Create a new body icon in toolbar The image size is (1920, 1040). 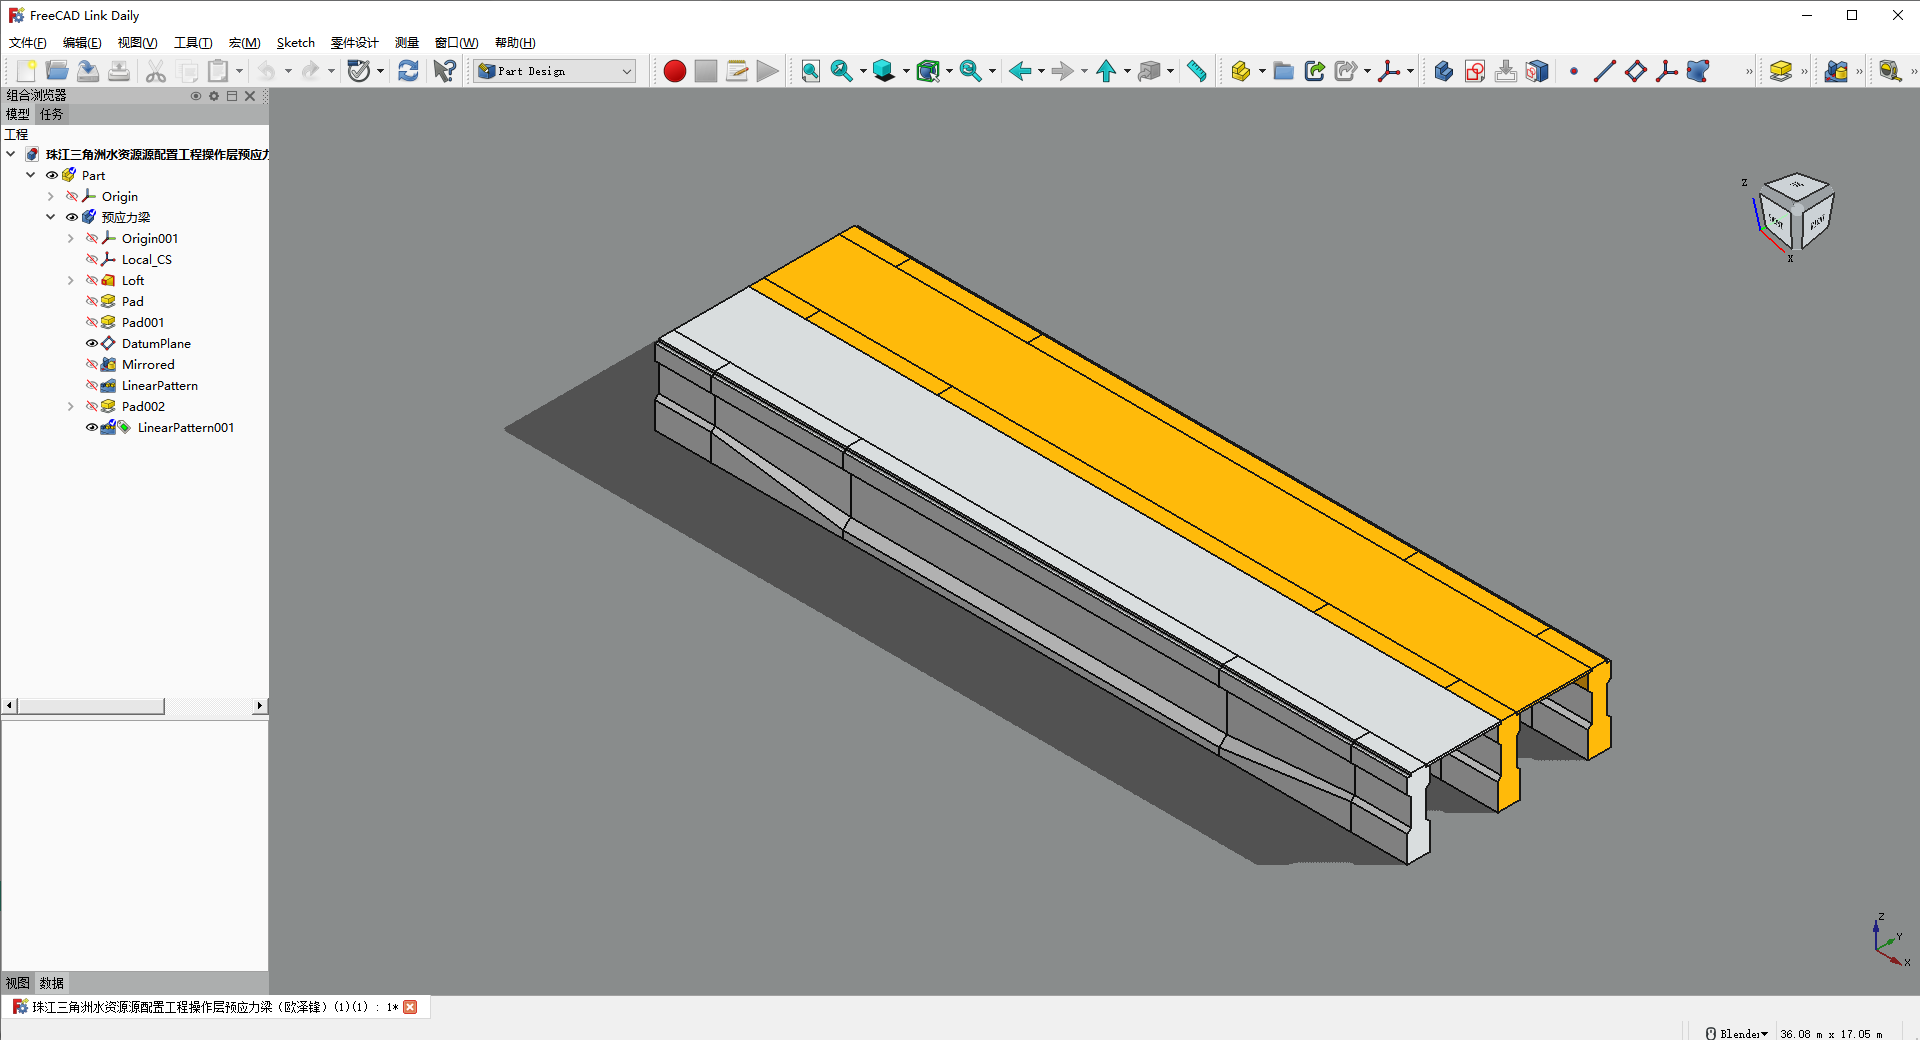point(1443,71)
